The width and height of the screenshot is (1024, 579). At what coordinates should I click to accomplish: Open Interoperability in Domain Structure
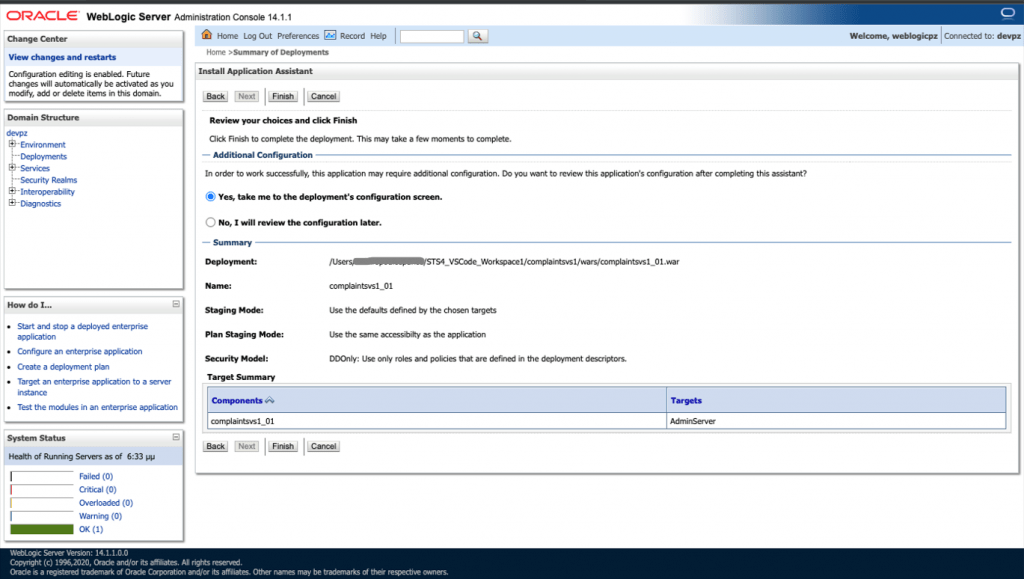click(47, 192)
